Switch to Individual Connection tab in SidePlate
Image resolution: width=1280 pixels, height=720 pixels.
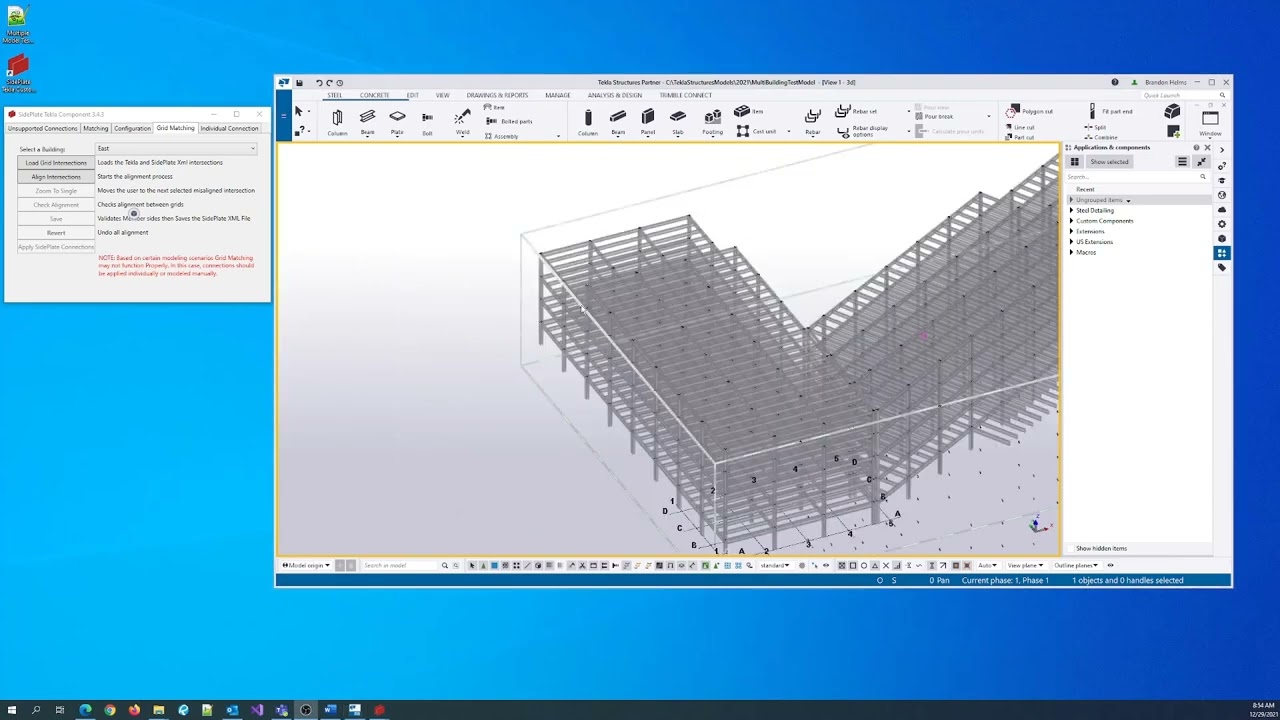point(229,128)
